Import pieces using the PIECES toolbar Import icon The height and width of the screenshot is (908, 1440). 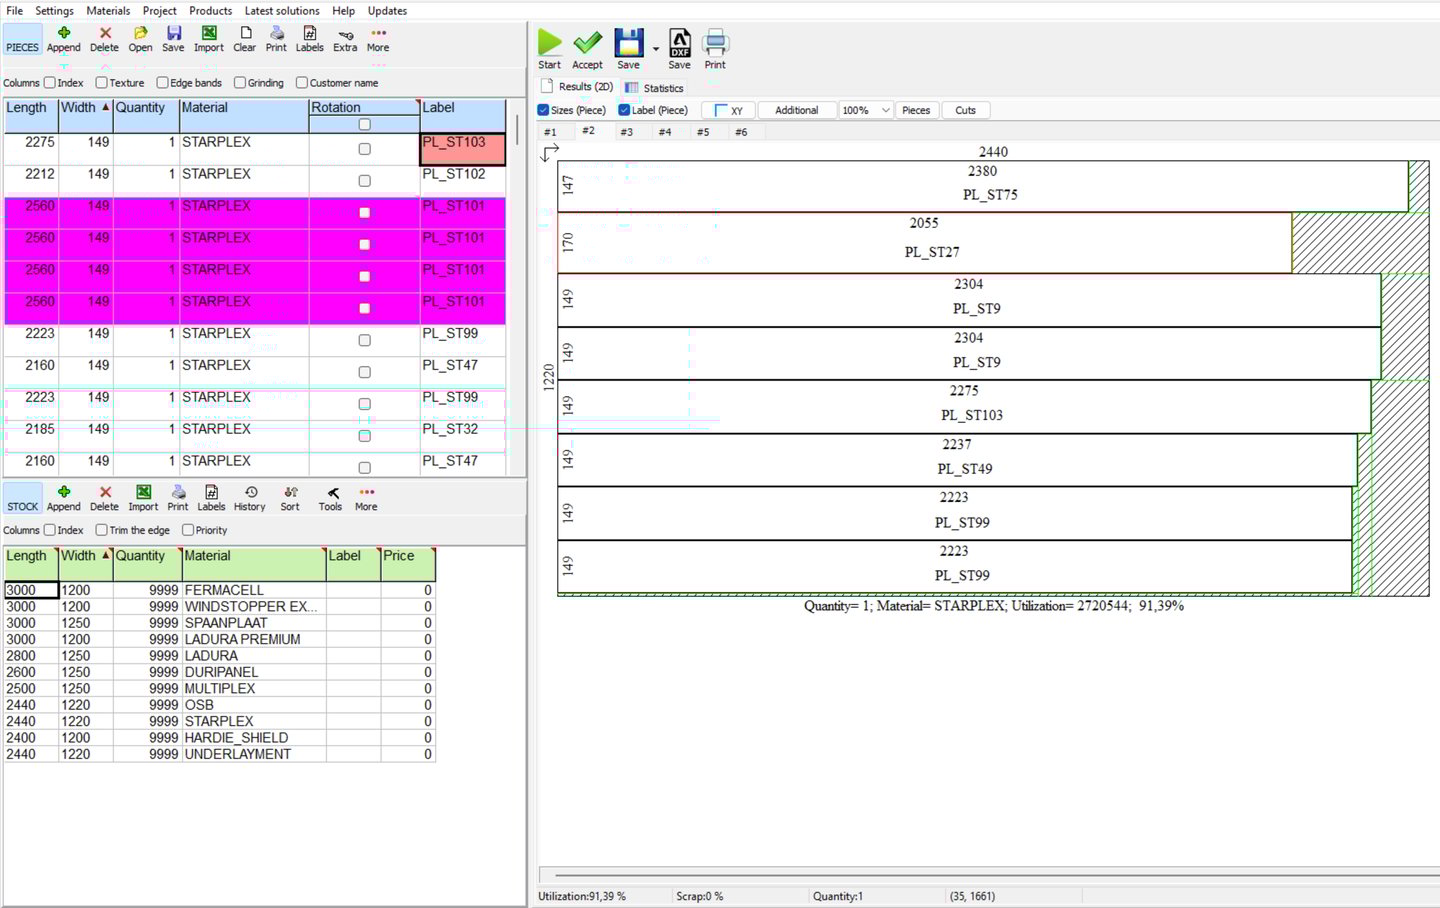(x=208, y=39)
